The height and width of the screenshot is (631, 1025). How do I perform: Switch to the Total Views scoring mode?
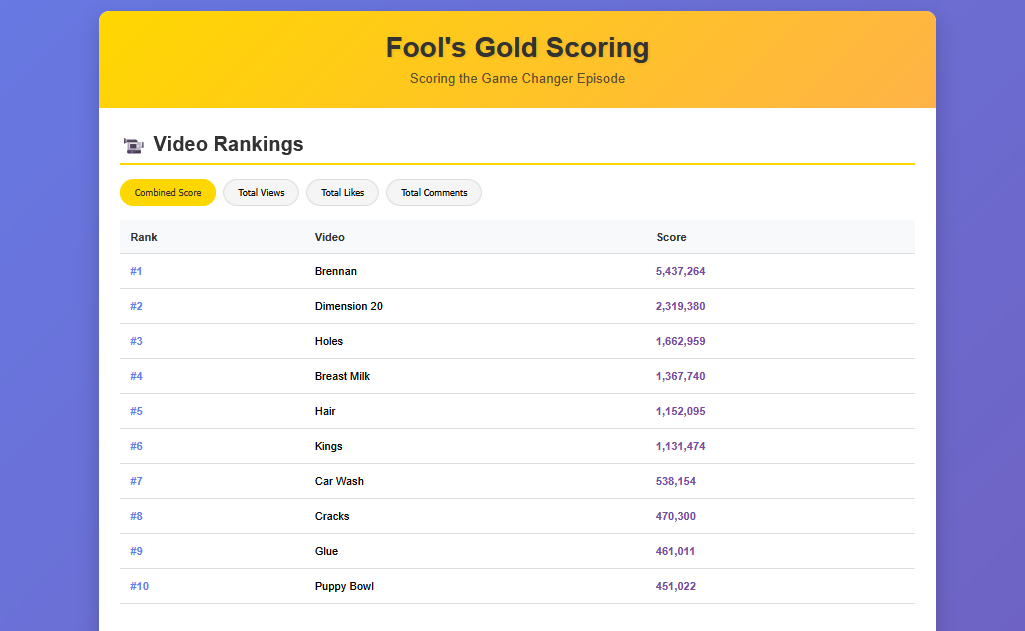[x=260, y=192]
